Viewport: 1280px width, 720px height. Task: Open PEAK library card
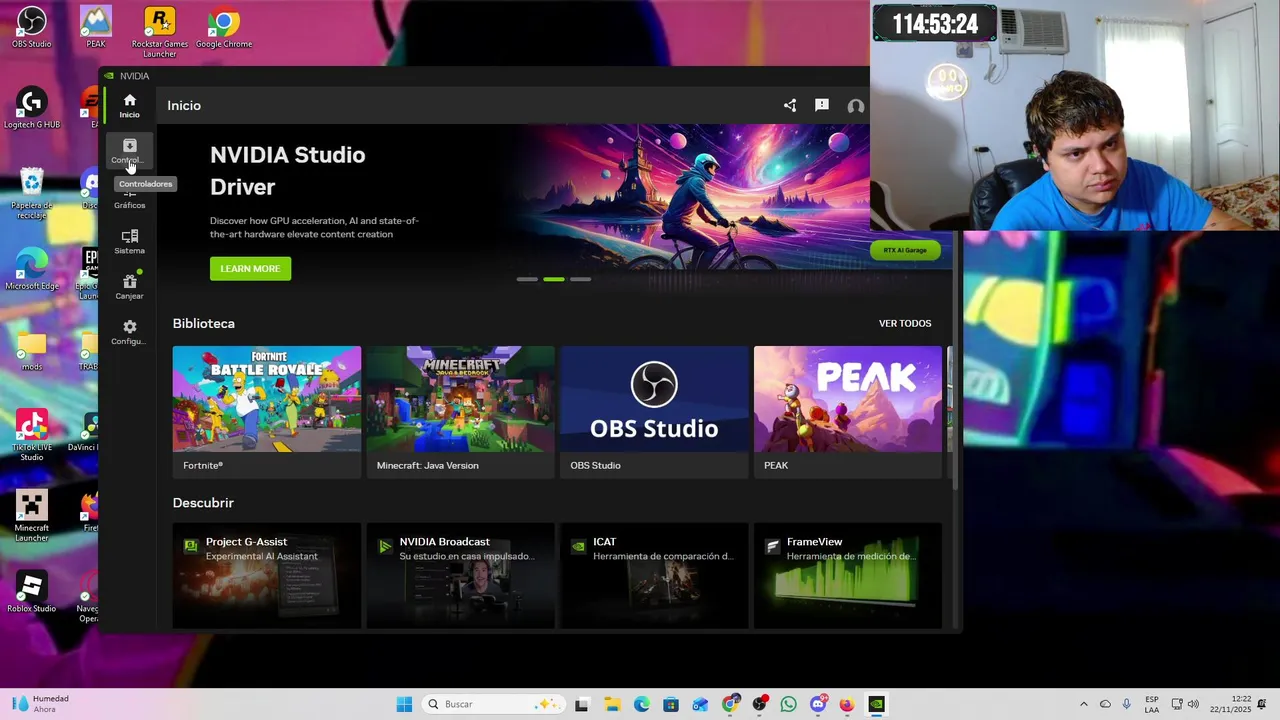[848, 412]
